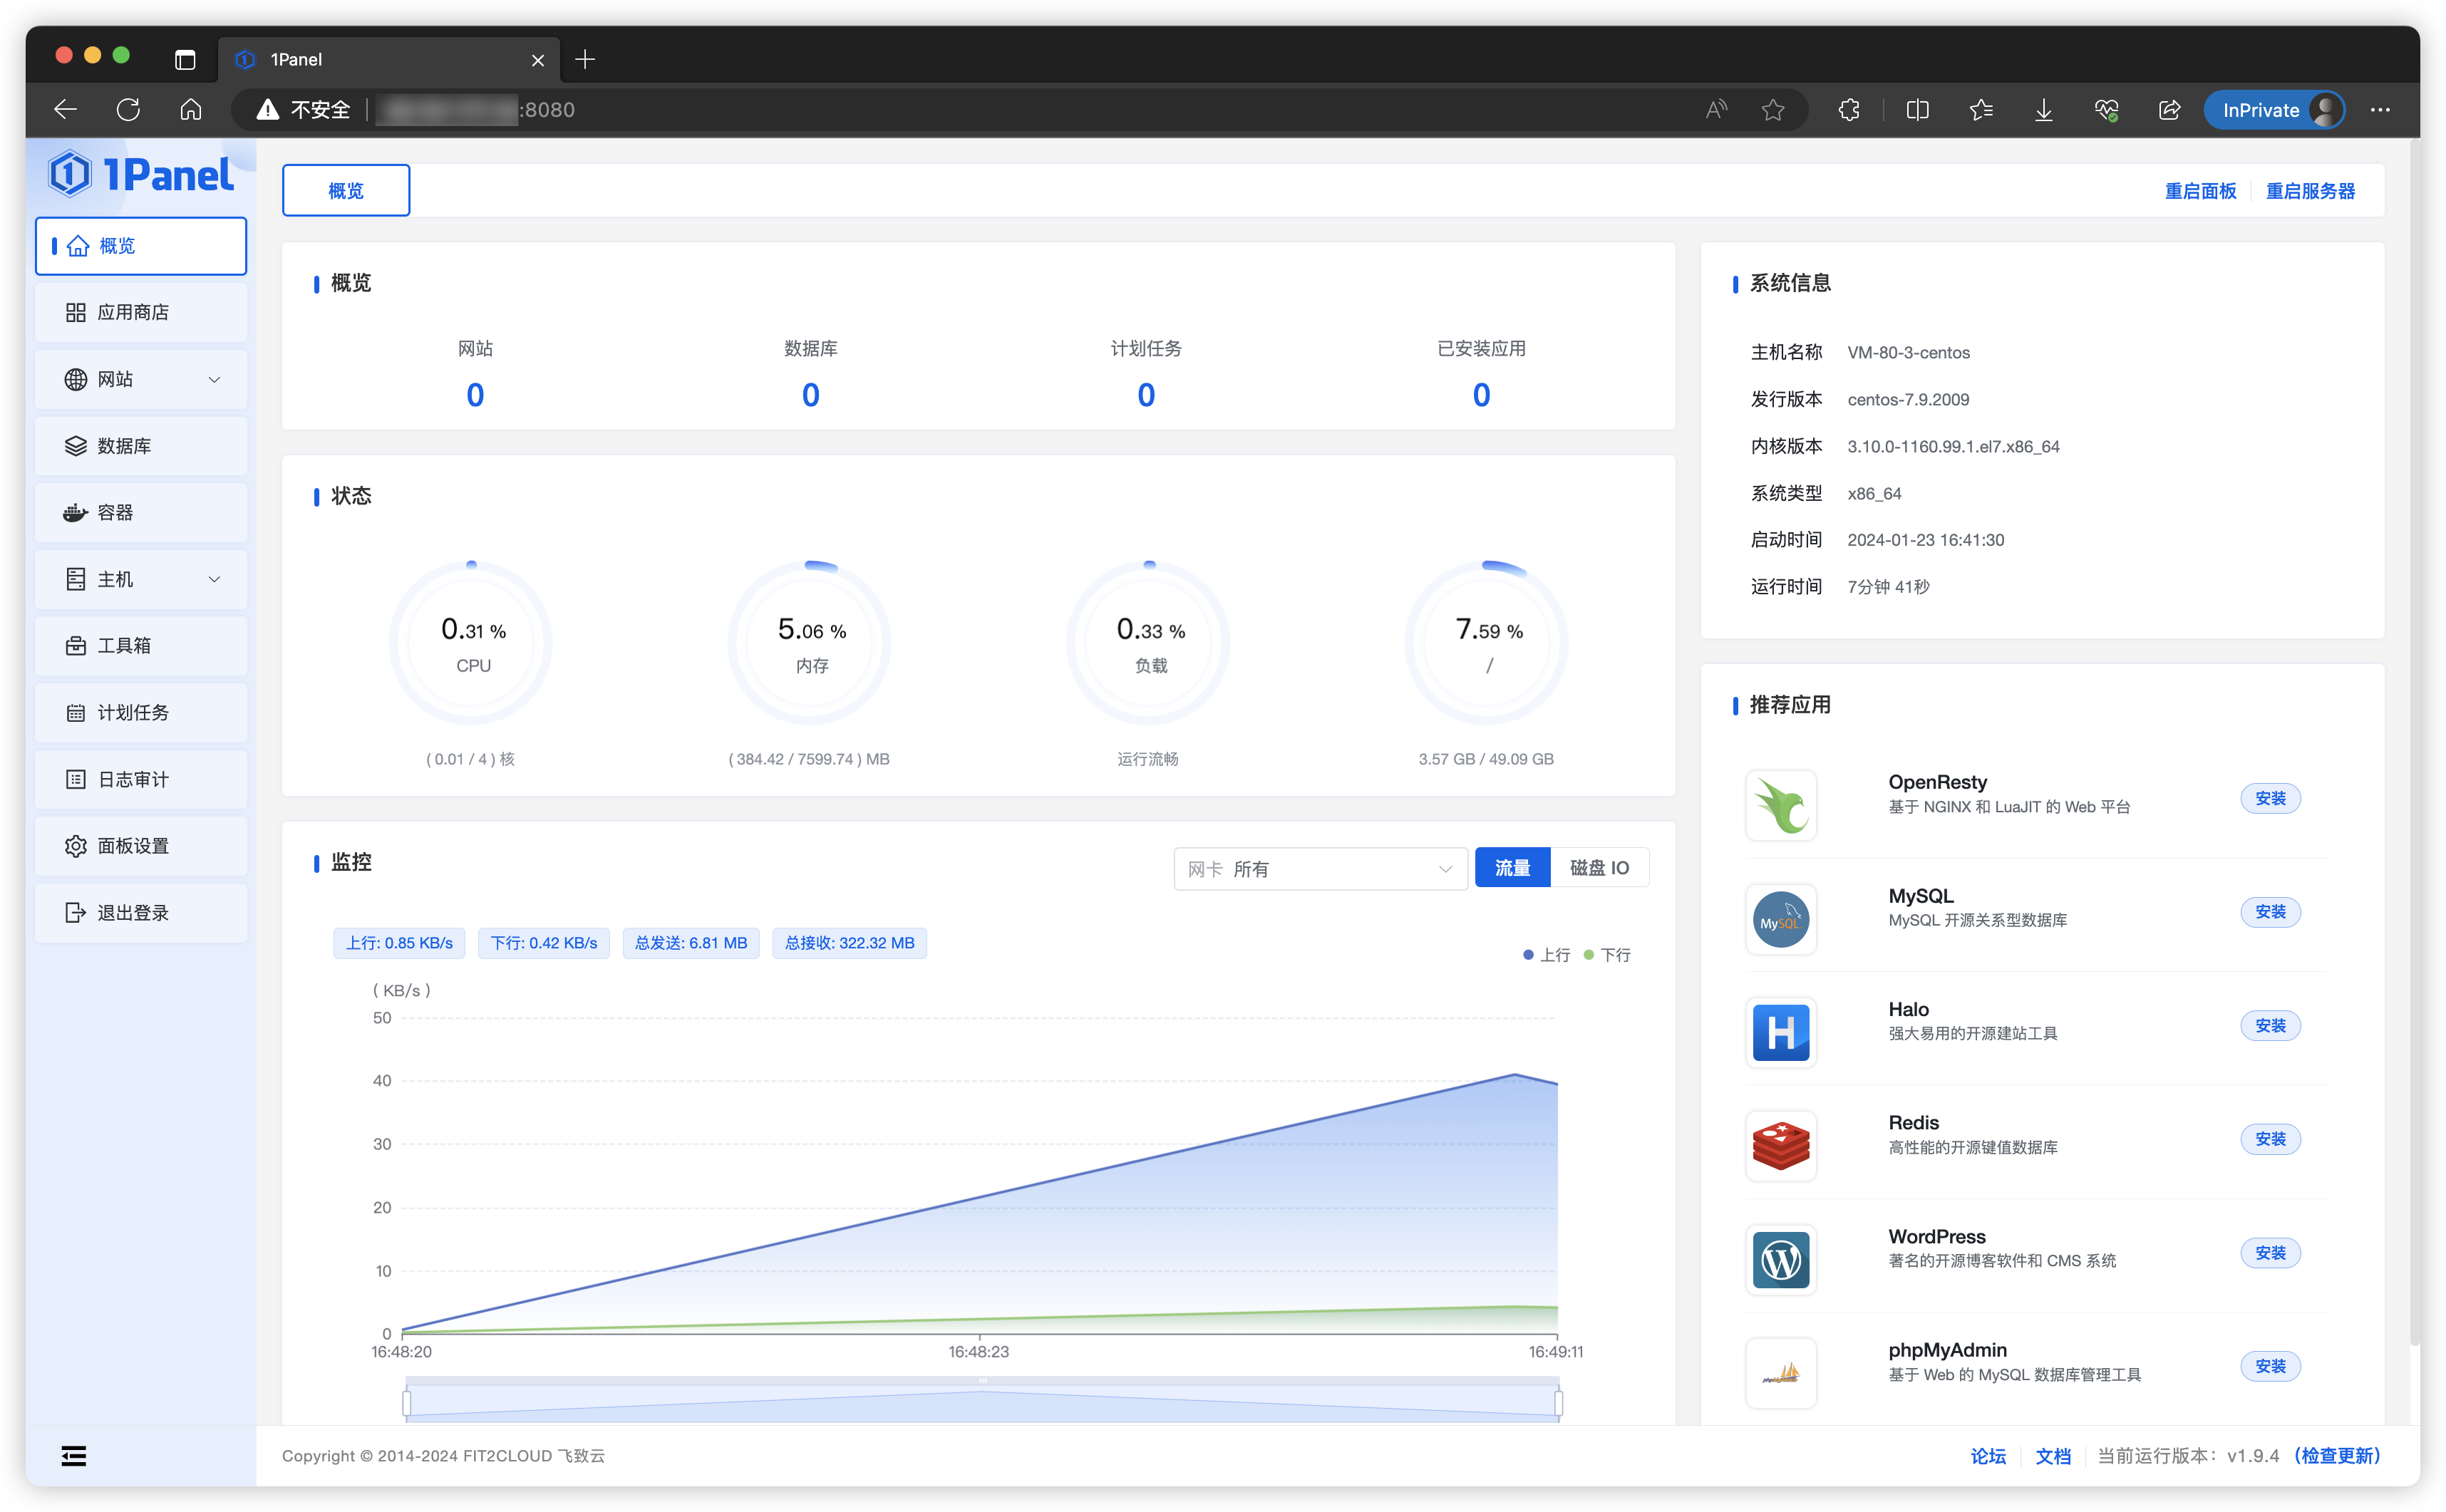The height and width of the screenshot is (1512, 2446).
Task: Click the 1Panel logo in sidebar
Action: pyautogui.click(x=140, y=174)
